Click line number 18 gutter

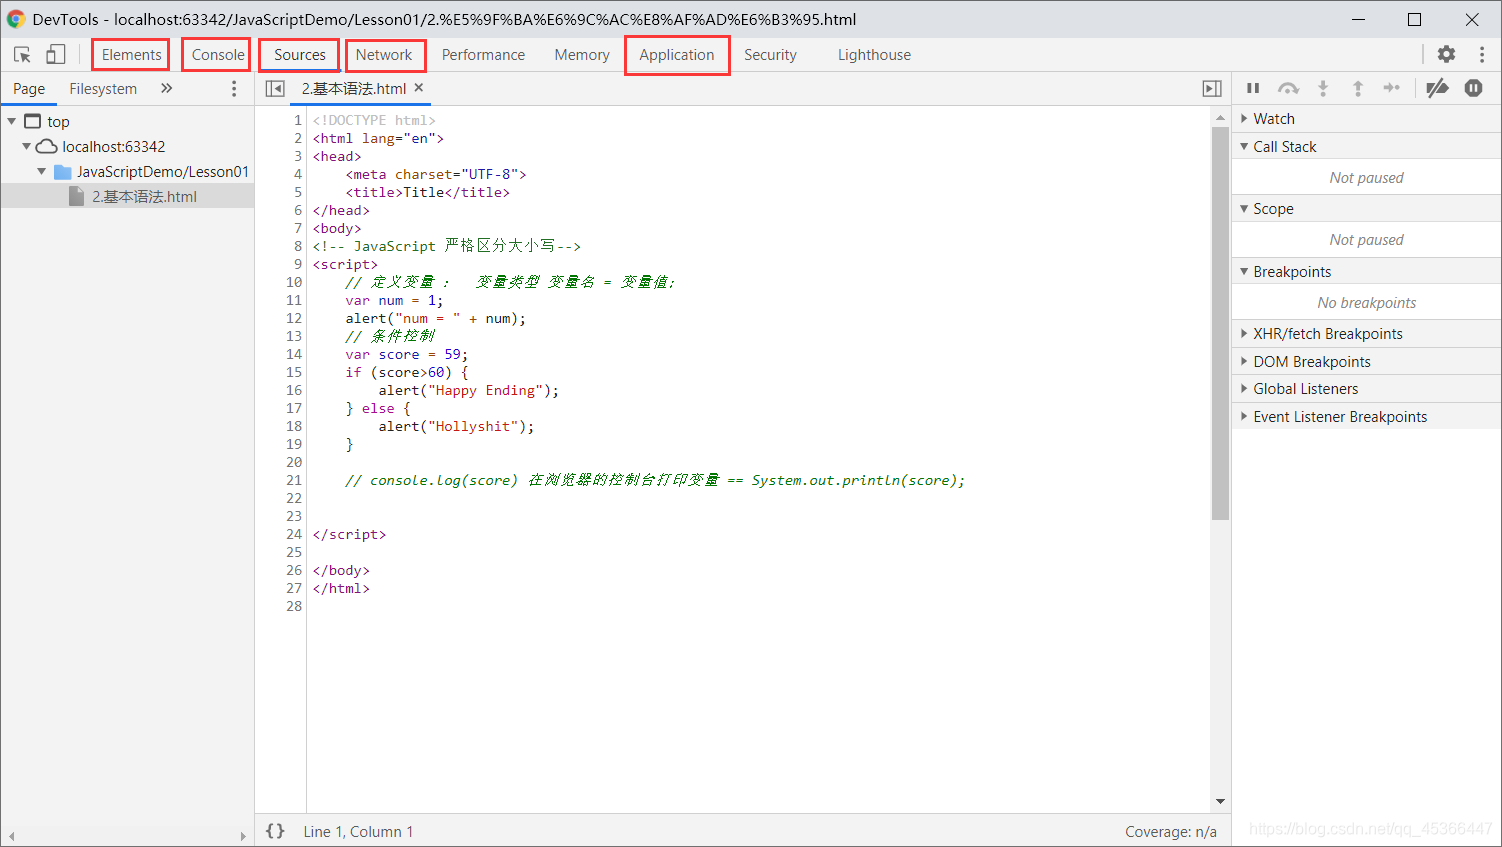pos(294,426)
